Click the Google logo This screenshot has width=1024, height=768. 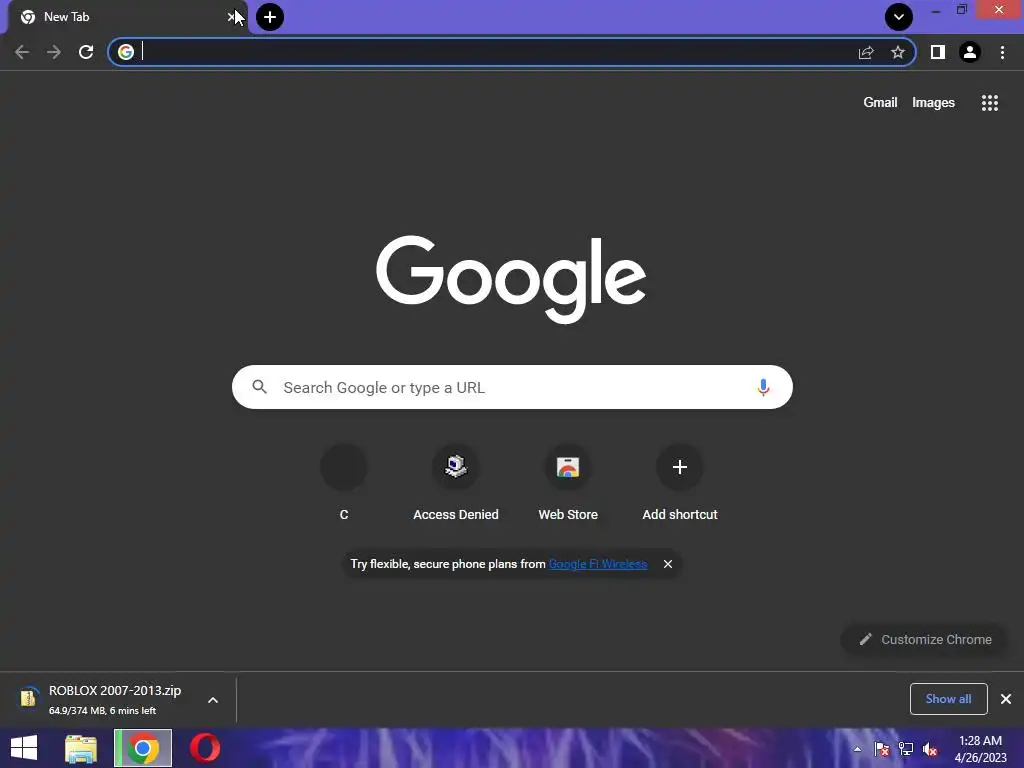(511, 279)
